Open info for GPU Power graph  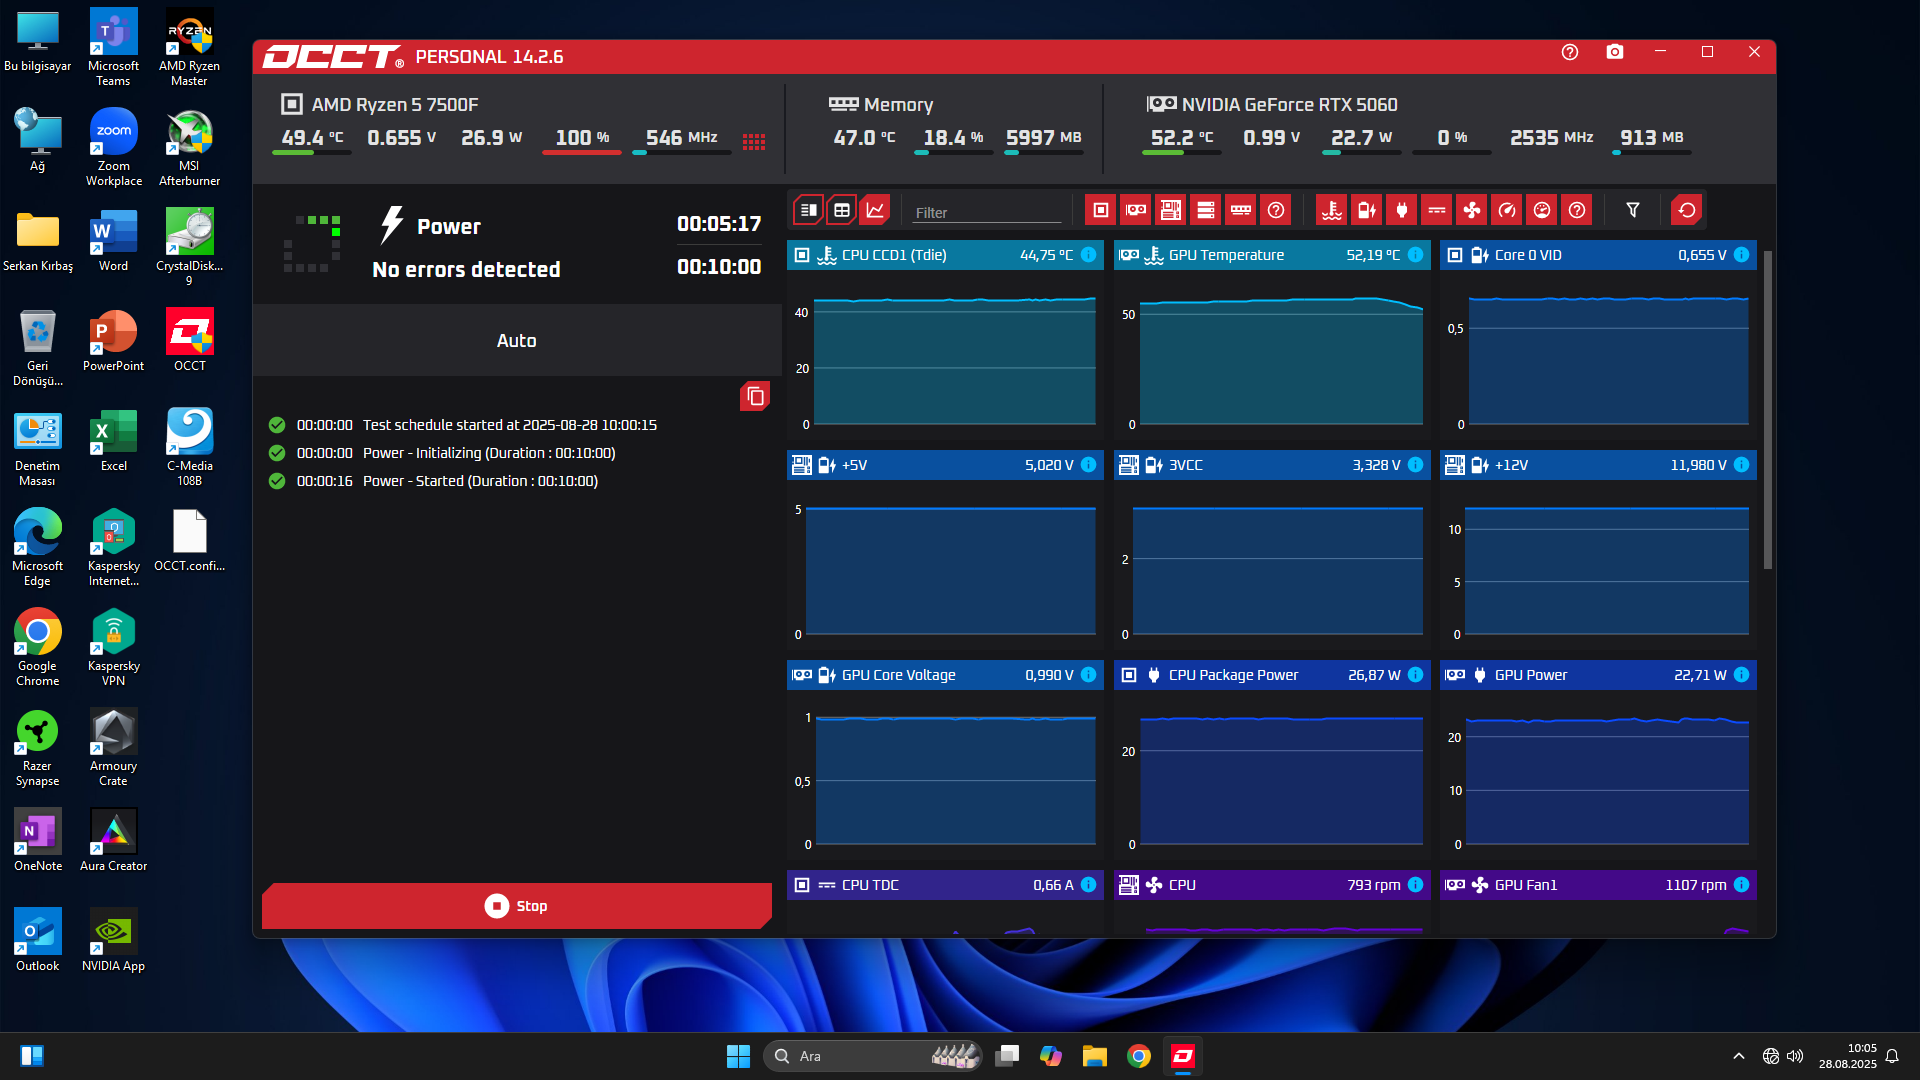[1742, 675]
